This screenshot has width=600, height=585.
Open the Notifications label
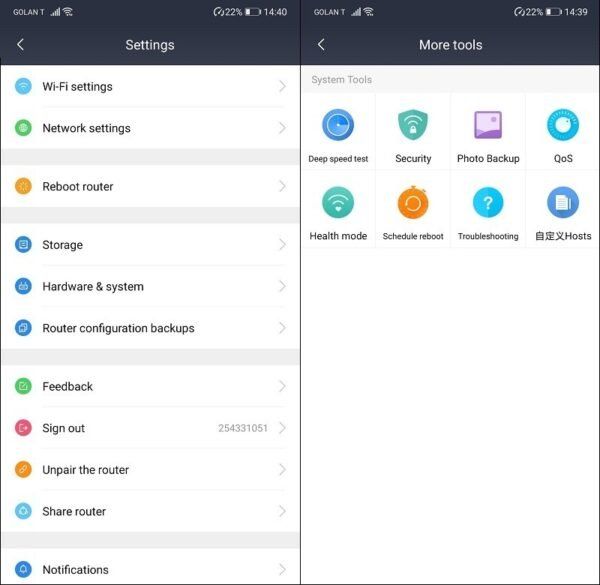click(75, 569)
